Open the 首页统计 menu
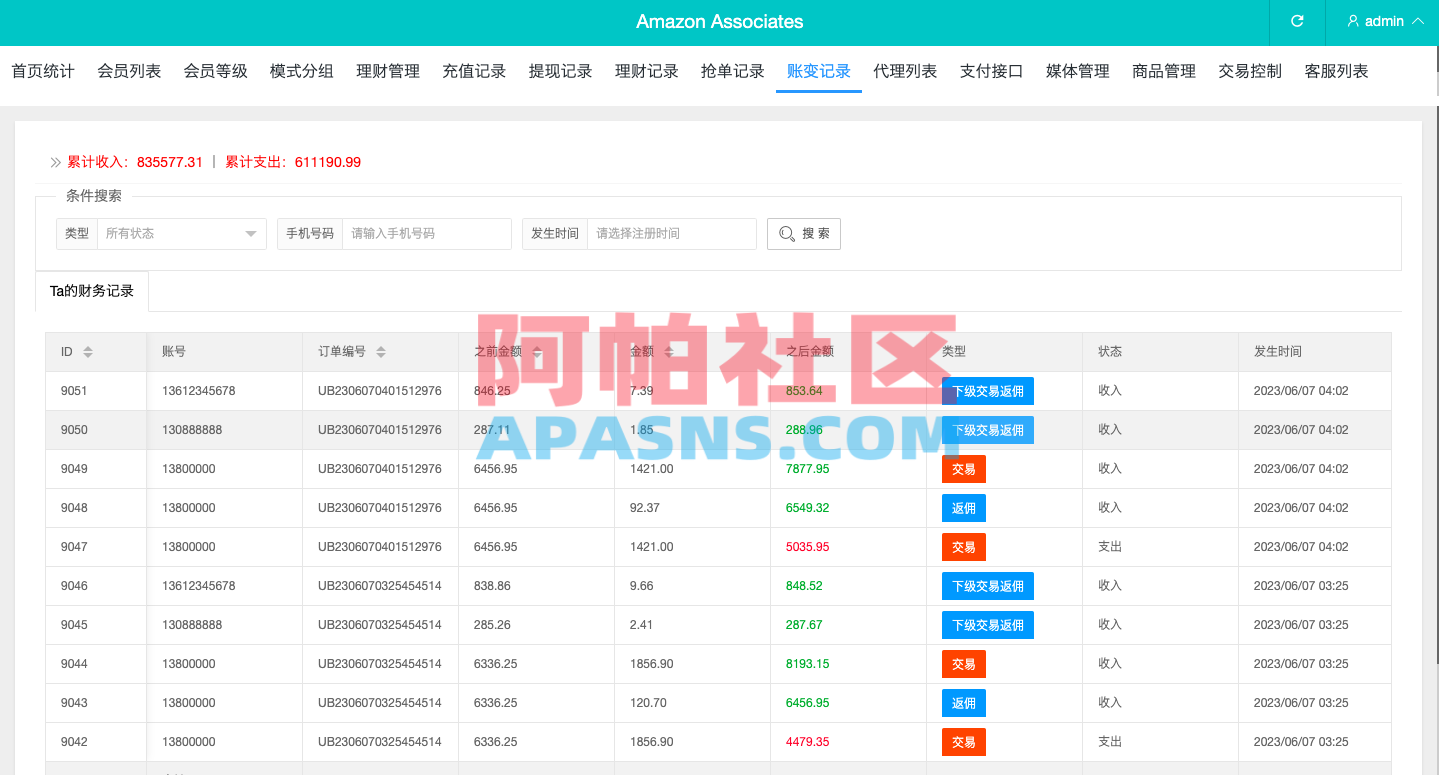This screenshot has height=775, width=1439. click(43, 71)
